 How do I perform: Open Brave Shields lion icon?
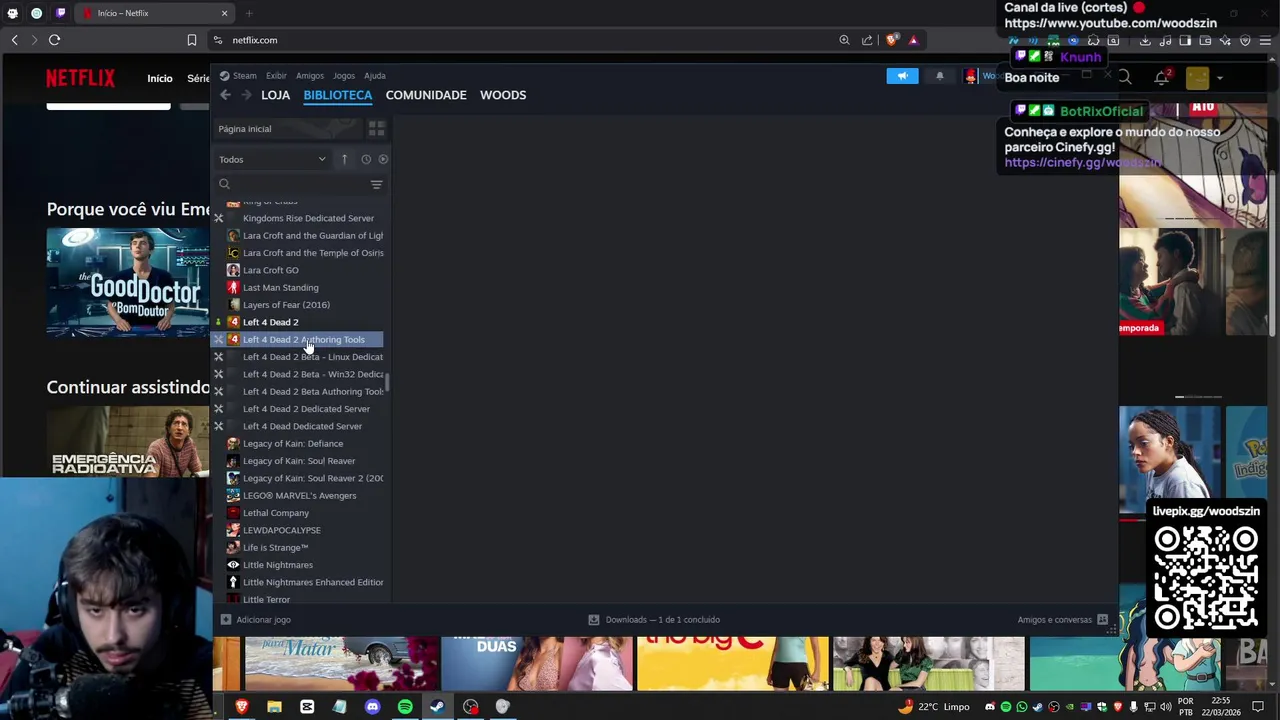click(x=892, y=40)
